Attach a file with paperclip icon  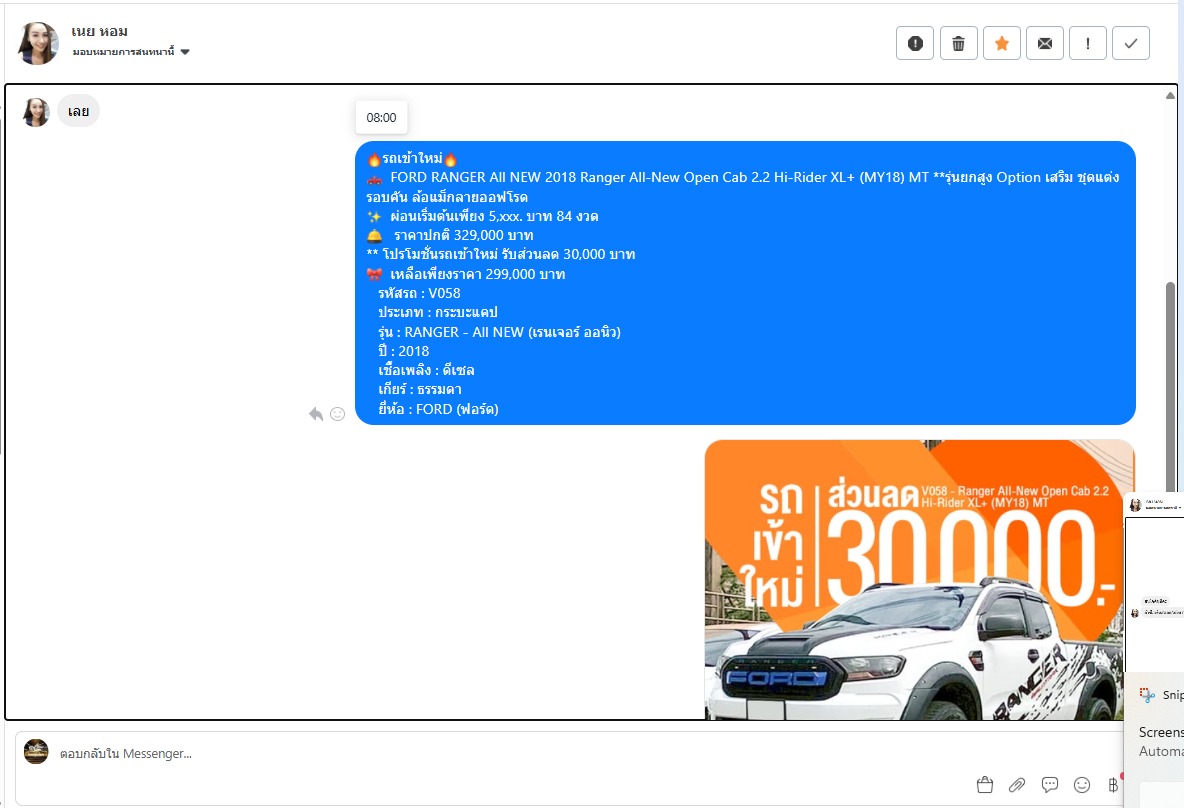[x=1017, y=785]
